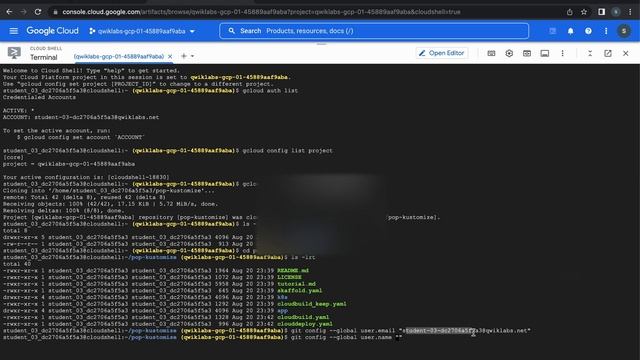
Task: Open the project selector qwiklabs-gcp-01-45889aaf9aba
Action: tap(142, 31)
